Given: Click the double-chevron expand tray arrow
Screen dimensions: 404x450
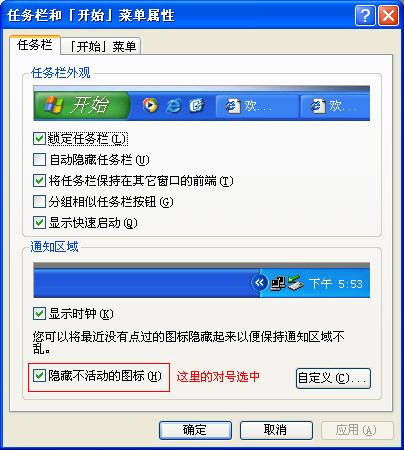Looking at the screenshot, I should click(x=259, y=283).
